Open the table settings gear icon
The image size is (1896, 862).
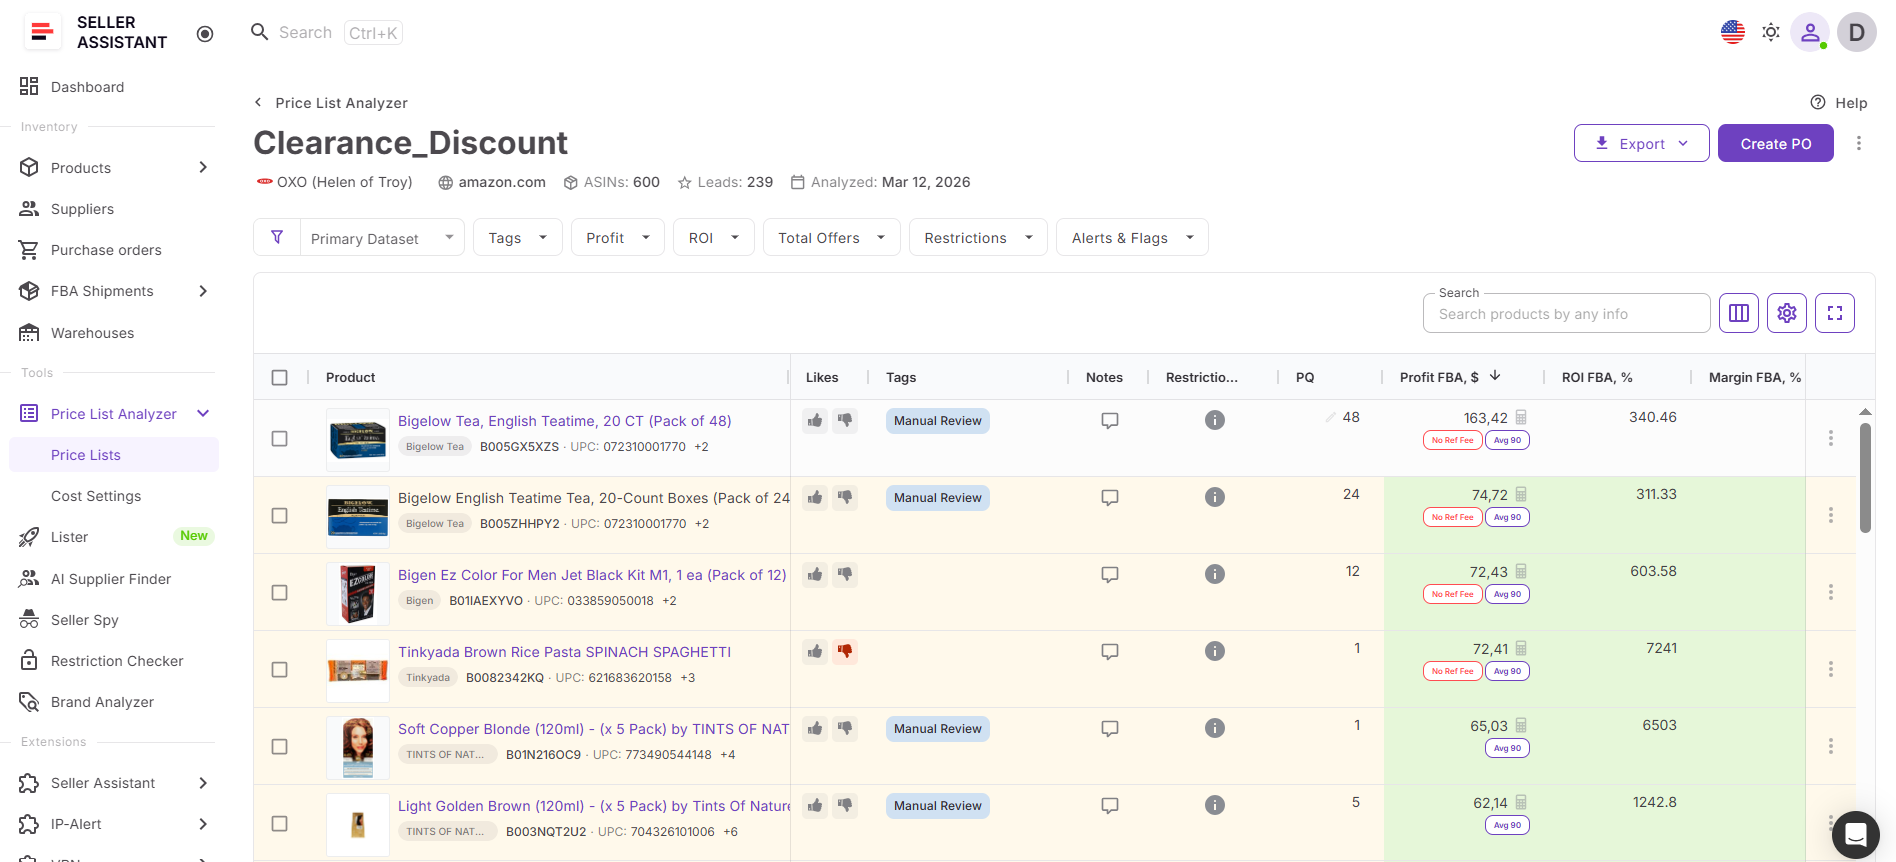tap(1787, 313)
